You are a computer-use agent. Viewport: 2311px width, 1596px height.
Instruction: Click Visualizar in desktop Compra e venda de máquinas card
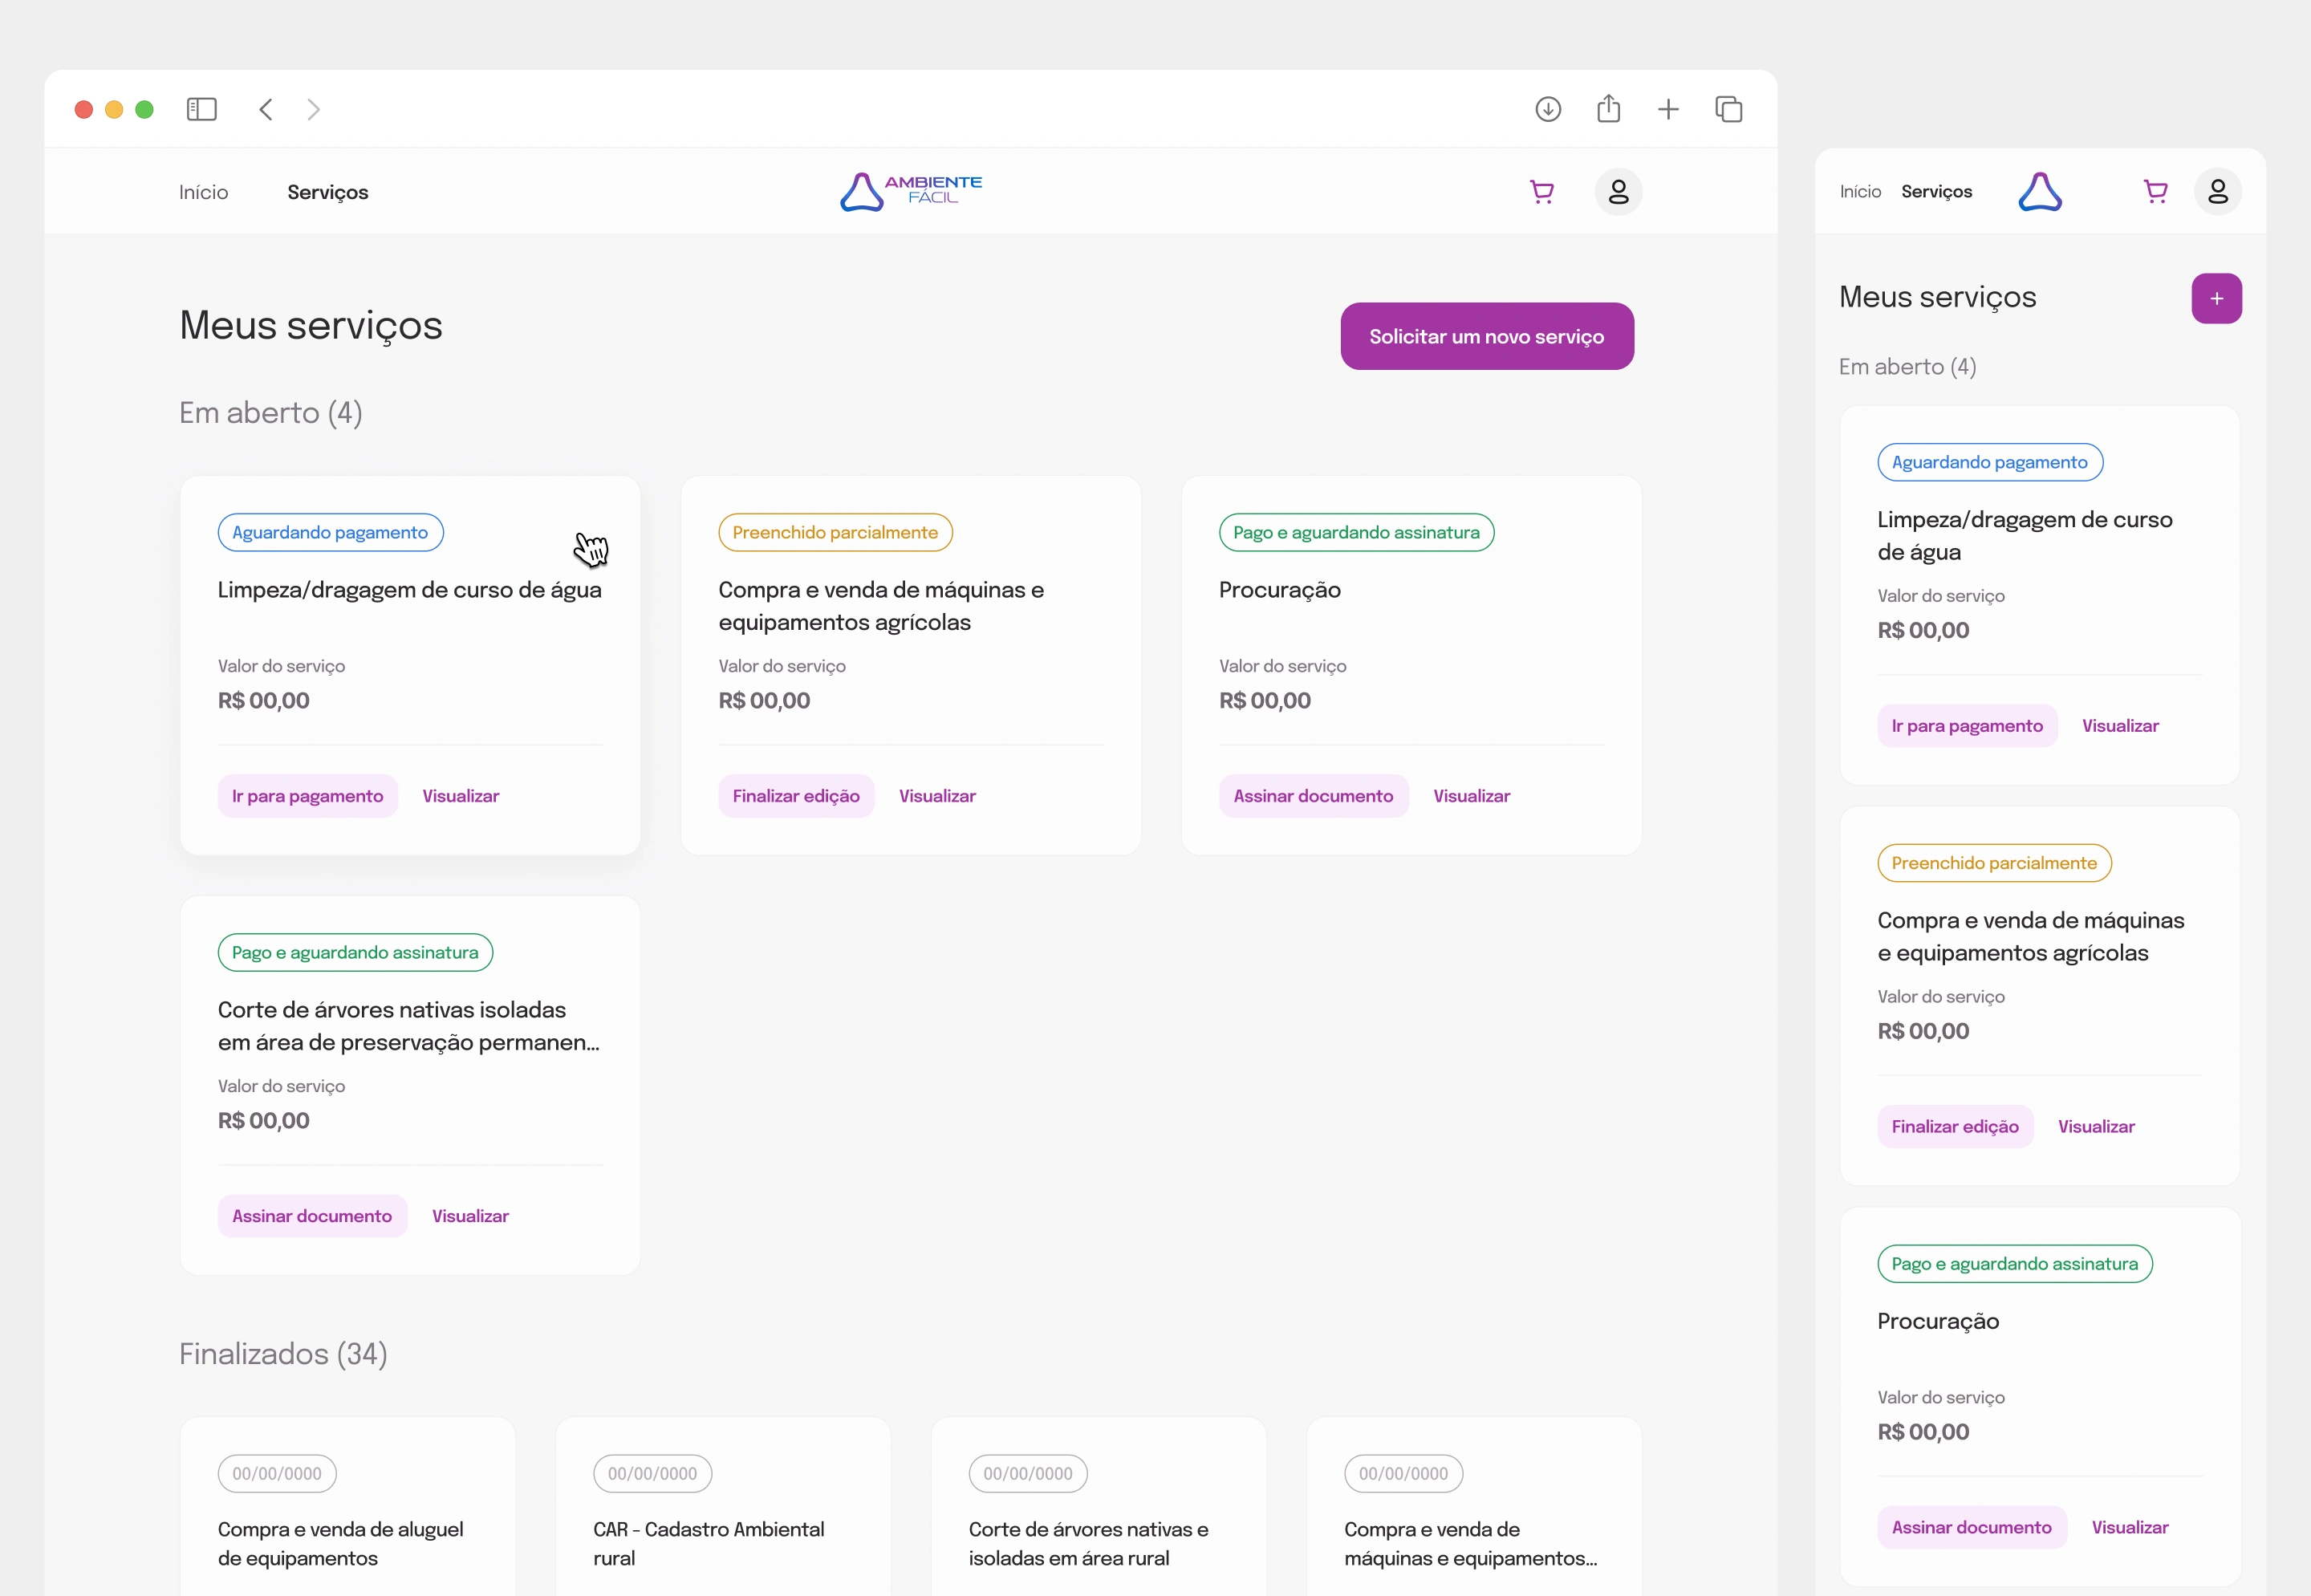click(937, 796)
